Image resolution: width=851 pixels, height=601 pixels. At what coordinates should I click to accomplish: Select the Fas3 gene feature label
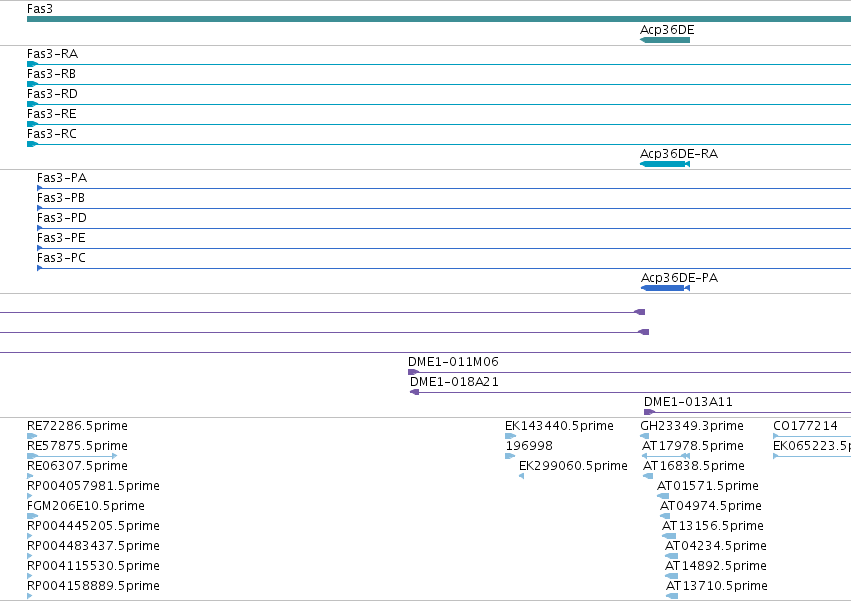pos(40,9)
